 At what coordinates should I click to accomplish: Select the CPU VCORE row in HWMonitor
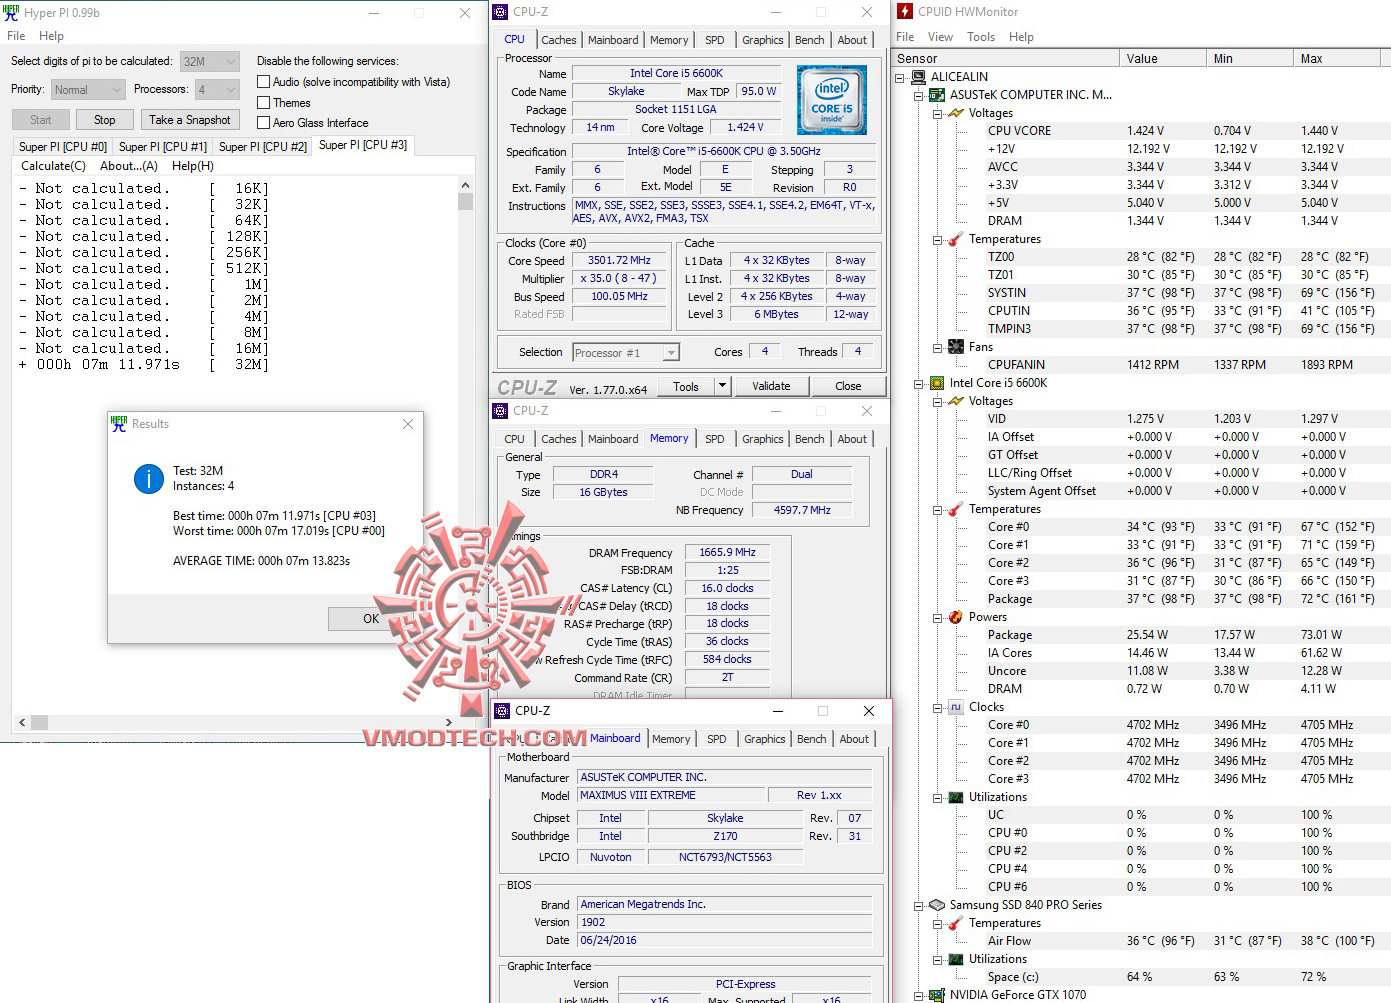pyautogui.click(x=1140, y=131)
